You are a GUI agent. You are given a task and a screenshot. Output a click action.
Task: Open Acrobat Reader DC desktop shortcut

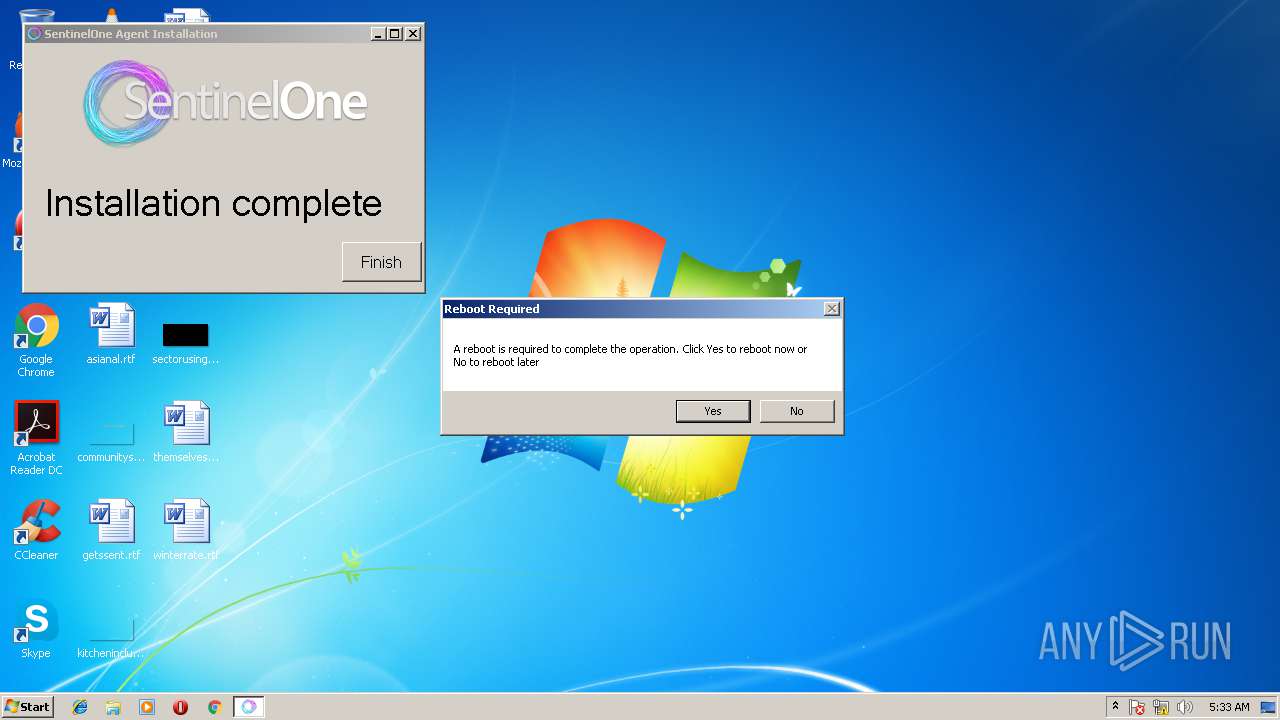36,438
